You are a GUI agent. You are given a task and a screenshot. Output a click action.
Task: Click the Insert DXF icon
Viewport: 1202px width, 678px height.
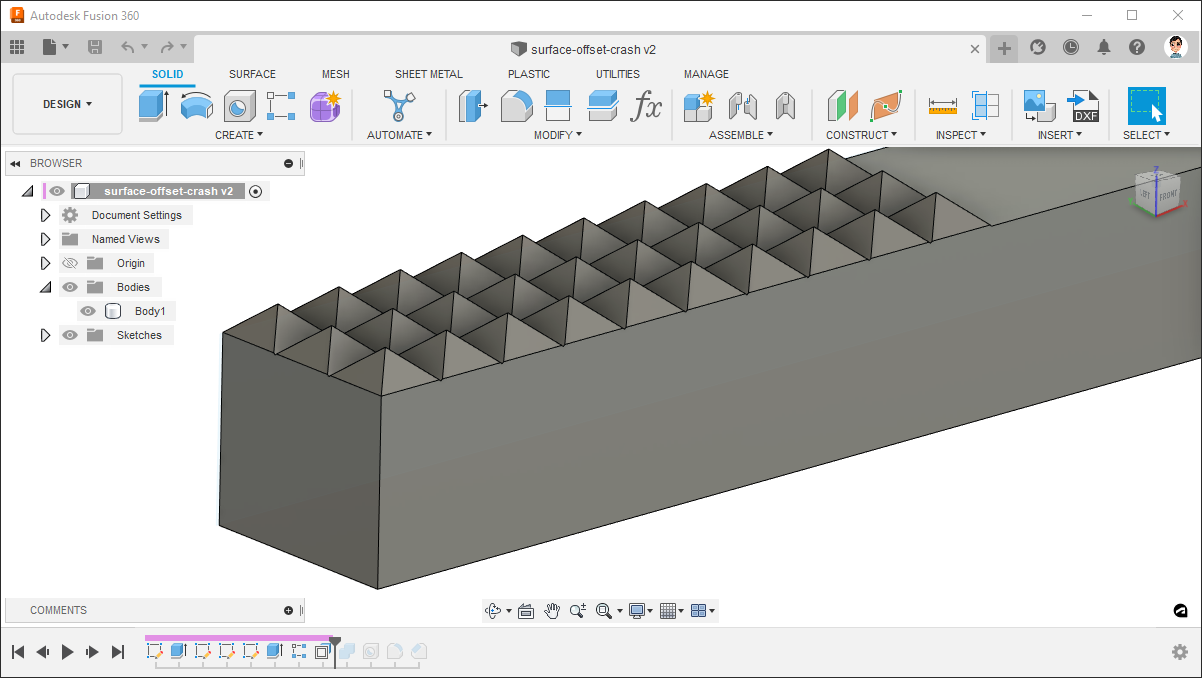[1084, 105]
